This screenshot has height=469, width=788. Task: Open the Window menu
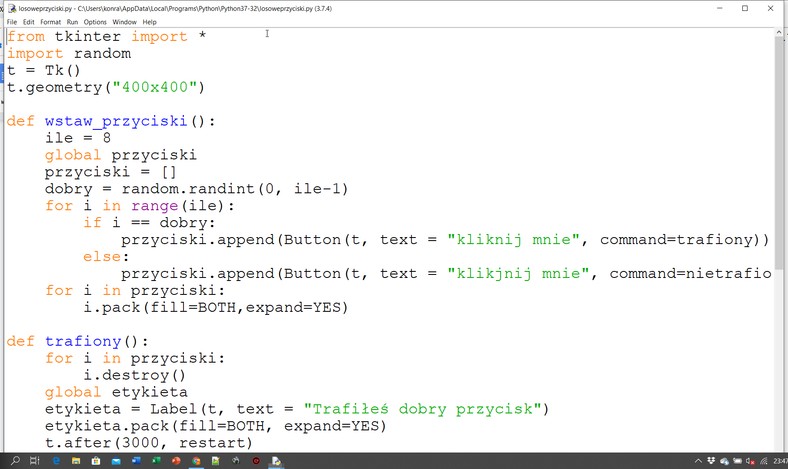[x=124, y=21]
